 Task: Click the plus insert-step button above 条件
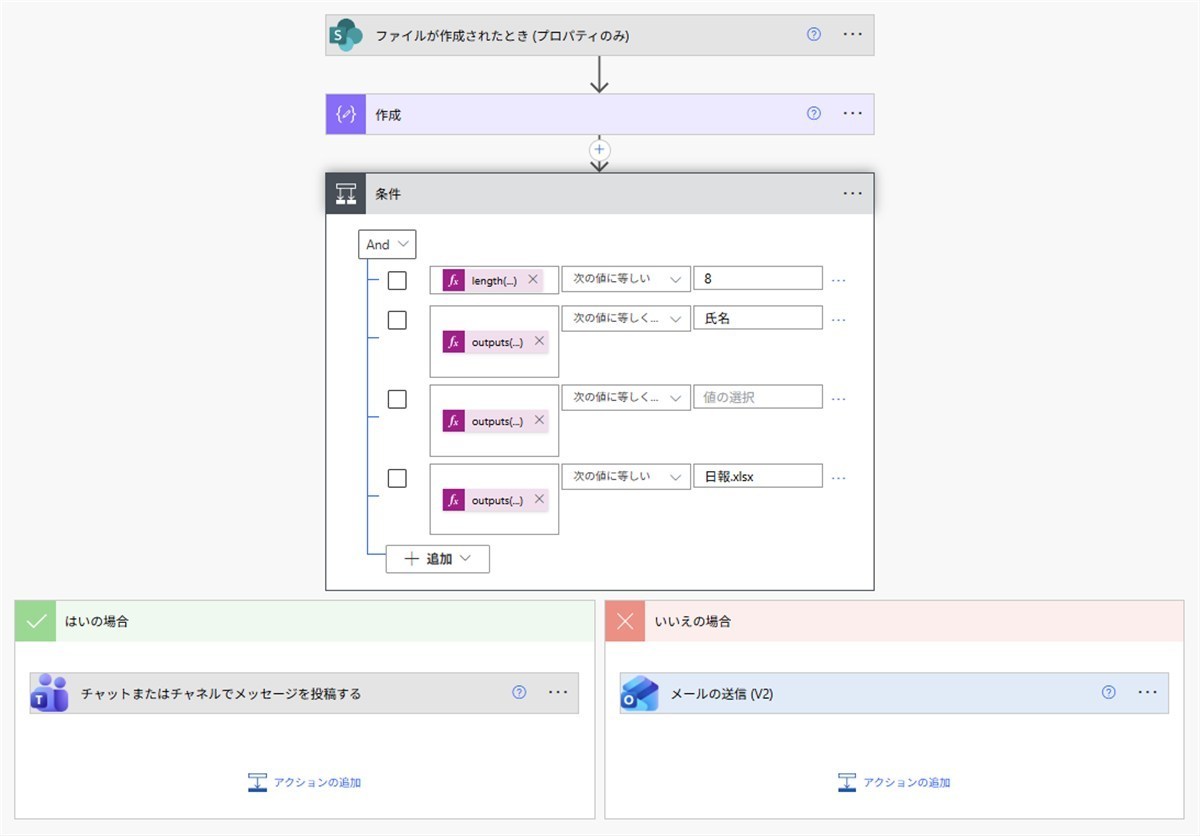pyautogui.click(x=599, y=149)
